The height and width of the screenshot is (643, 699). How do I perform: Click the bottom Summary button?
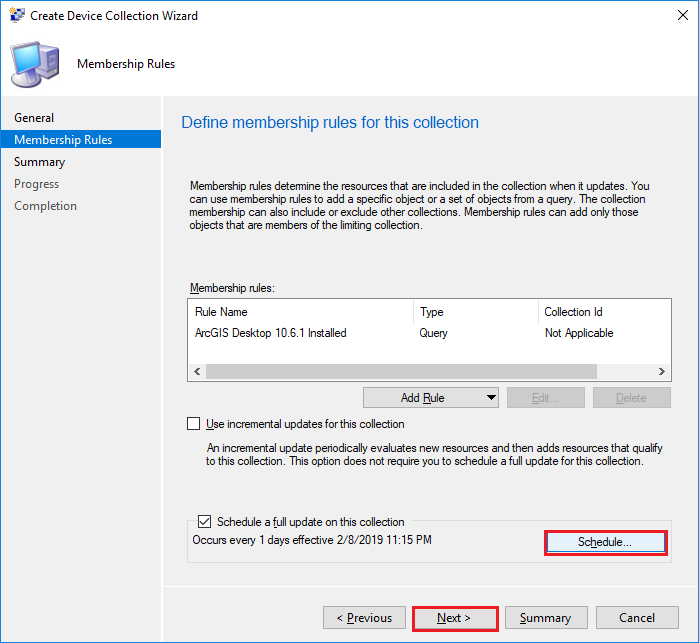pos(546,618)
